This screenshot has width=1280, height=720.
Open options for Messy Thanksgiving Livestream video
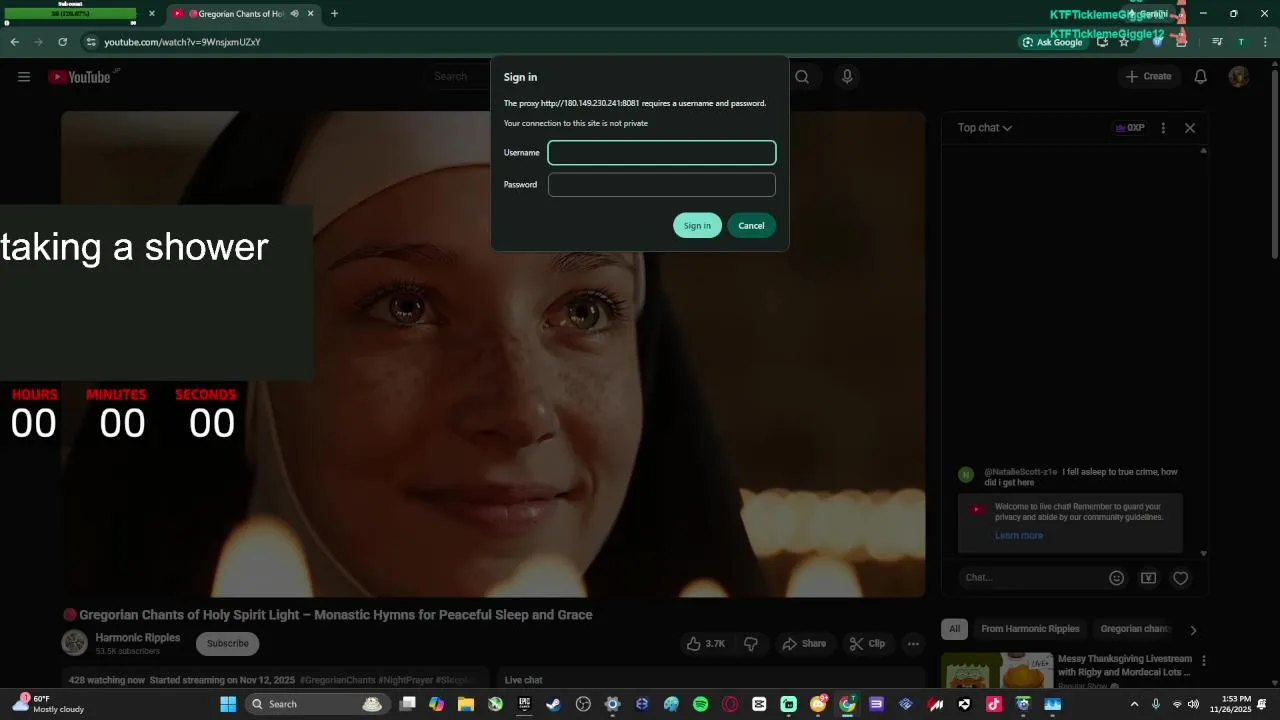(1204, 661)
